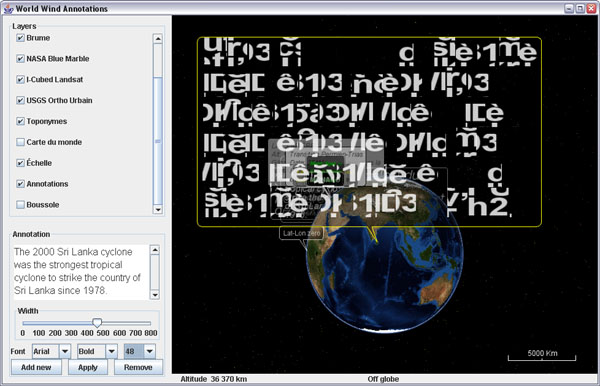Click the annotation text scroll up arrow
Viewport: 600px width, 386px height.
tap(155, 250)
